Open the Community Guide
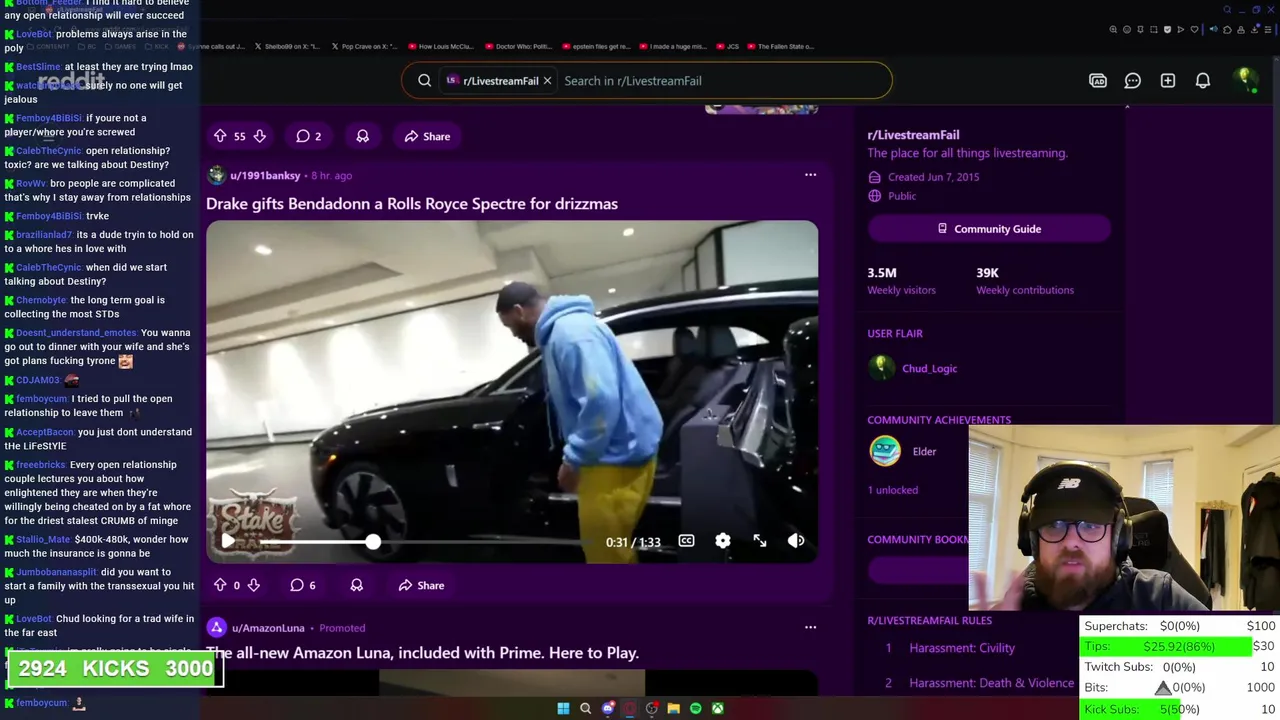The height and width of the screenshot is (720, 1280). (x=989, y=229)
